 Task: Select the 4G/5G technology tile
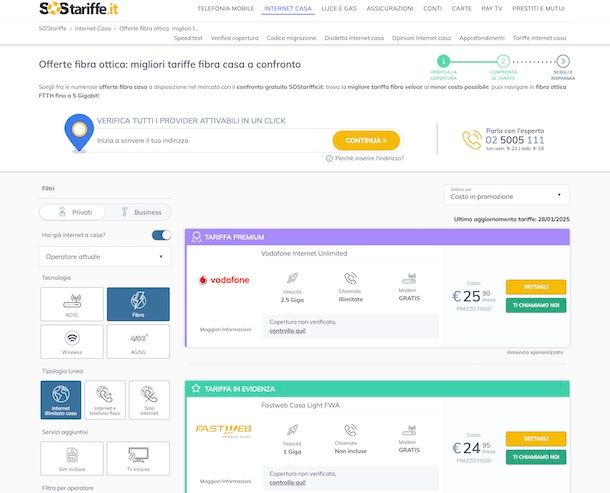click(138, 342)
